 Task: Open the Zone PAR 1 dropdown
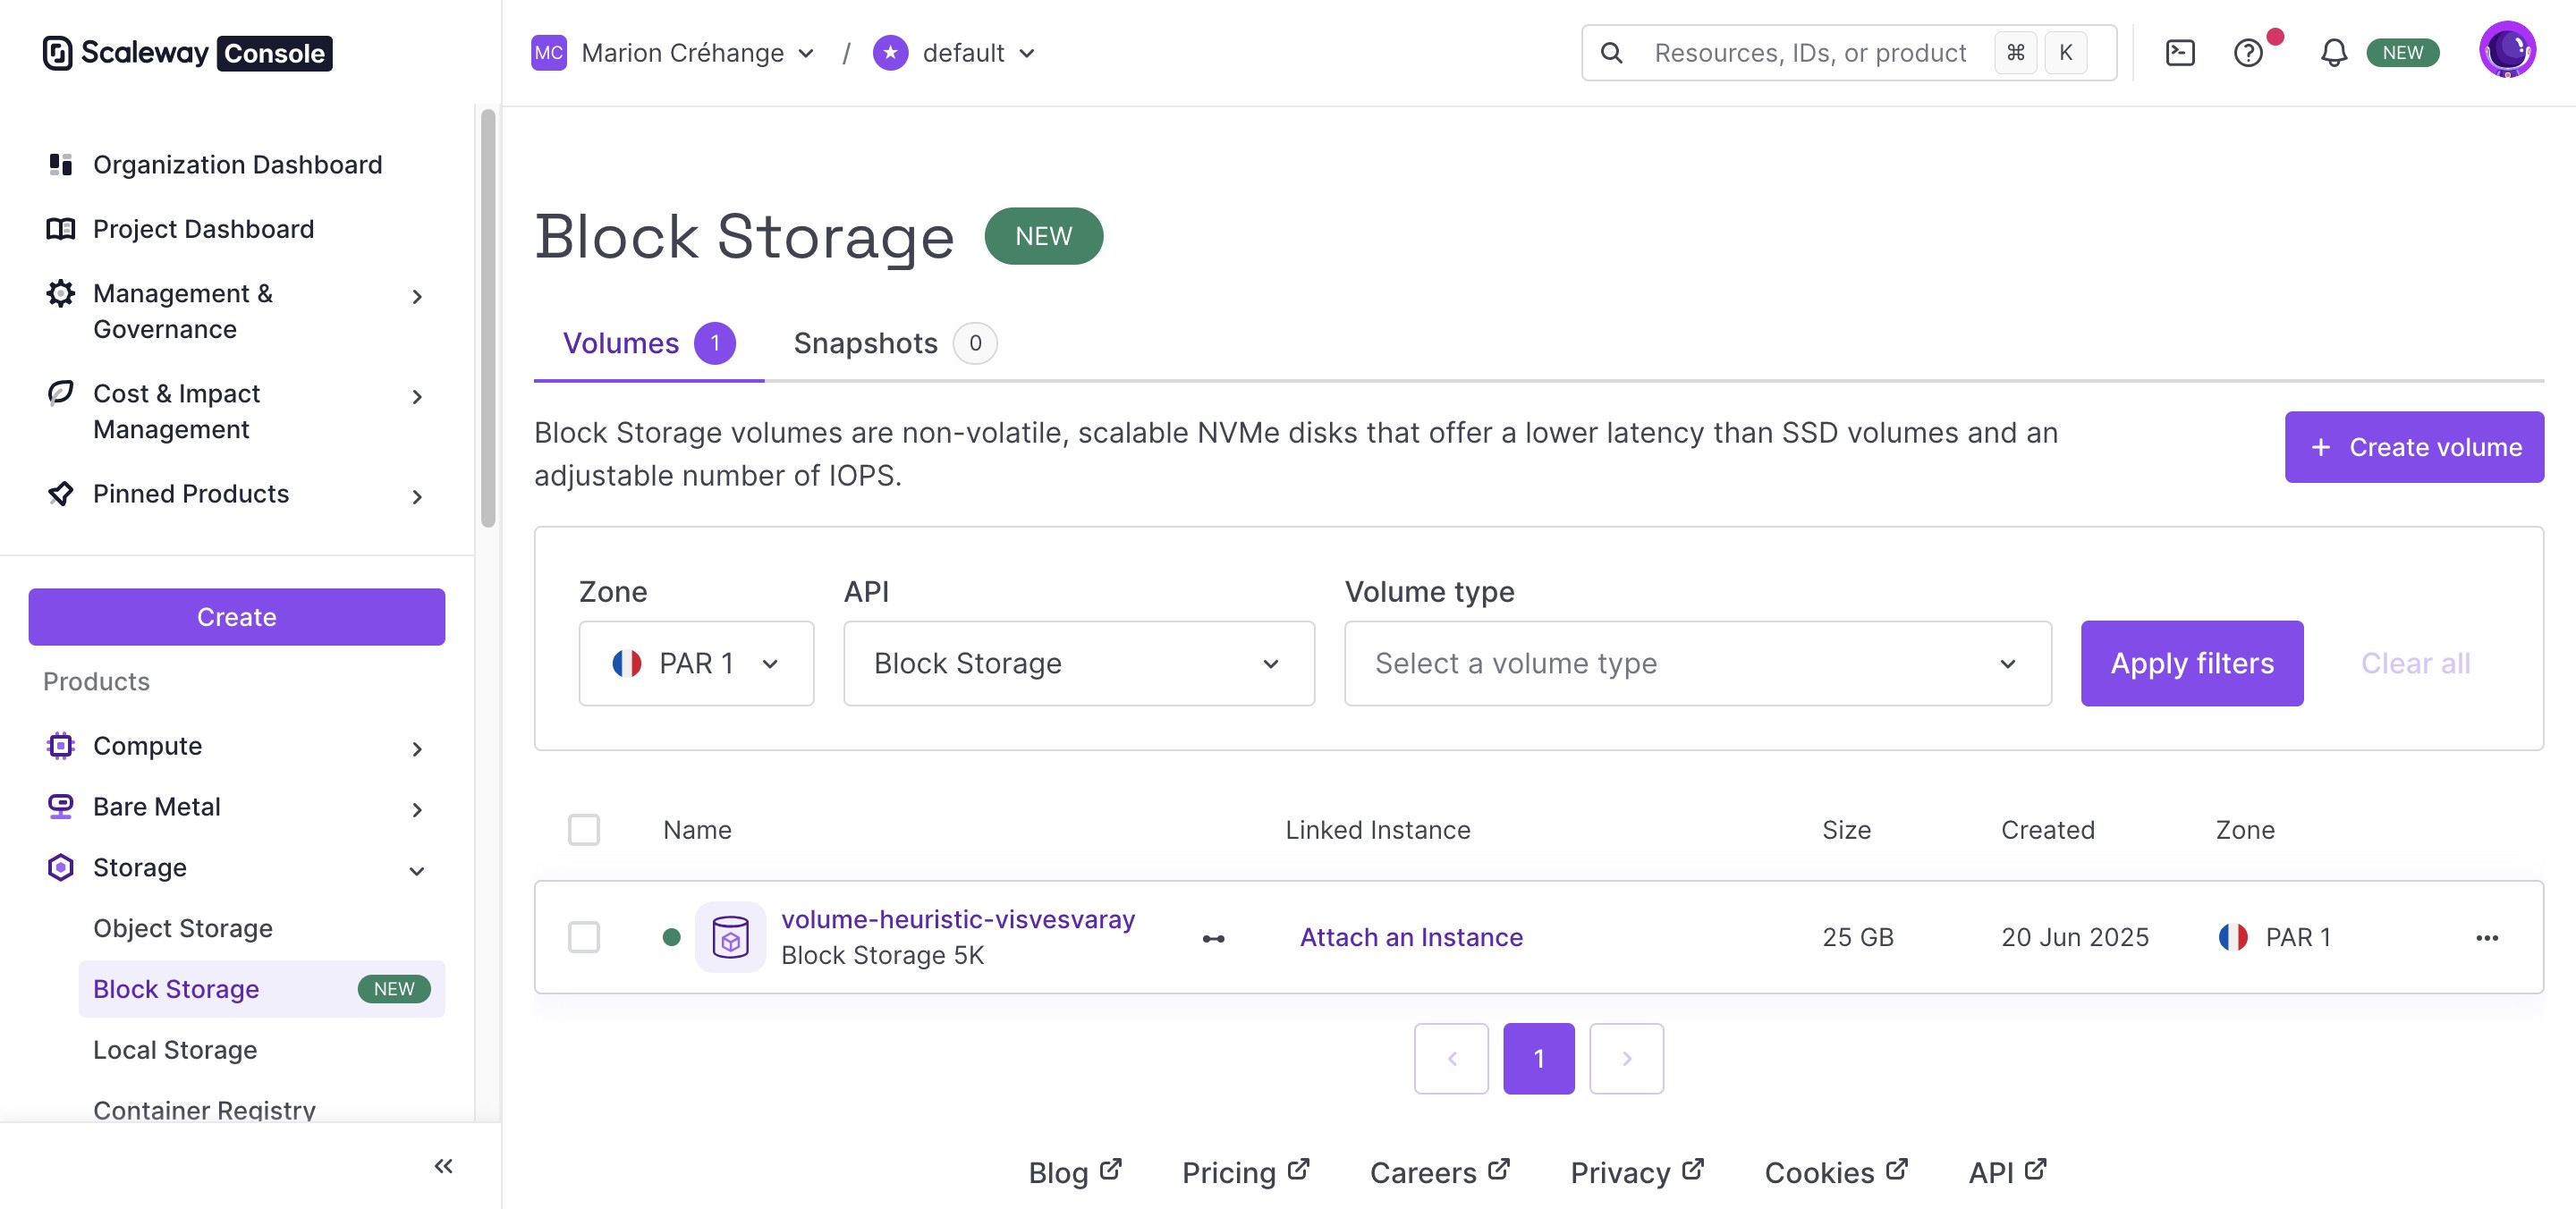[696, 663]
